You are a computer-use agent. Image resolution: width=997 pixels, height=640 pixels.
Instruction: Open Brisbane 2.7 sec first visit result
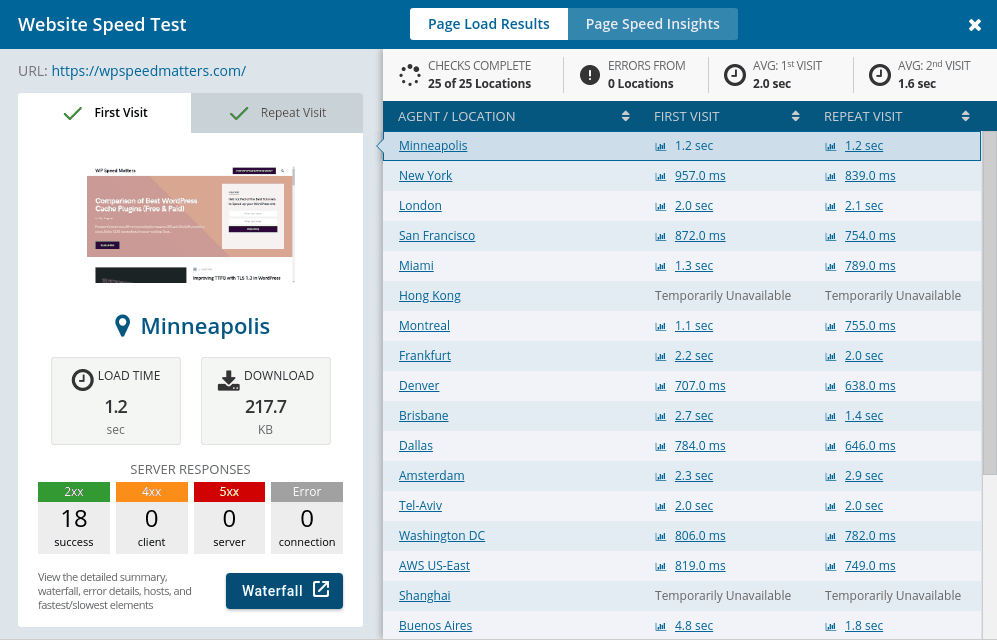(694, 415)
